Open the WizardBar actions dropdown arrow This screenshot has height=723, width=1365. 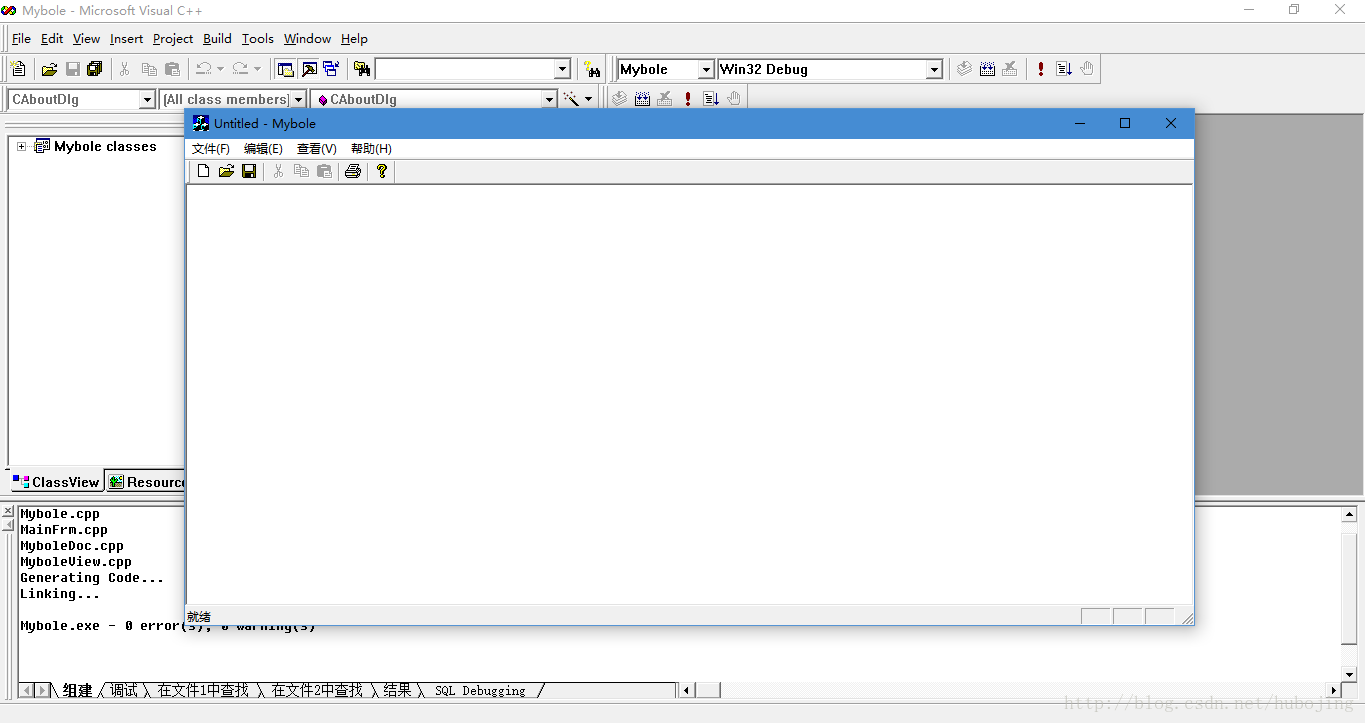[588, 99]
